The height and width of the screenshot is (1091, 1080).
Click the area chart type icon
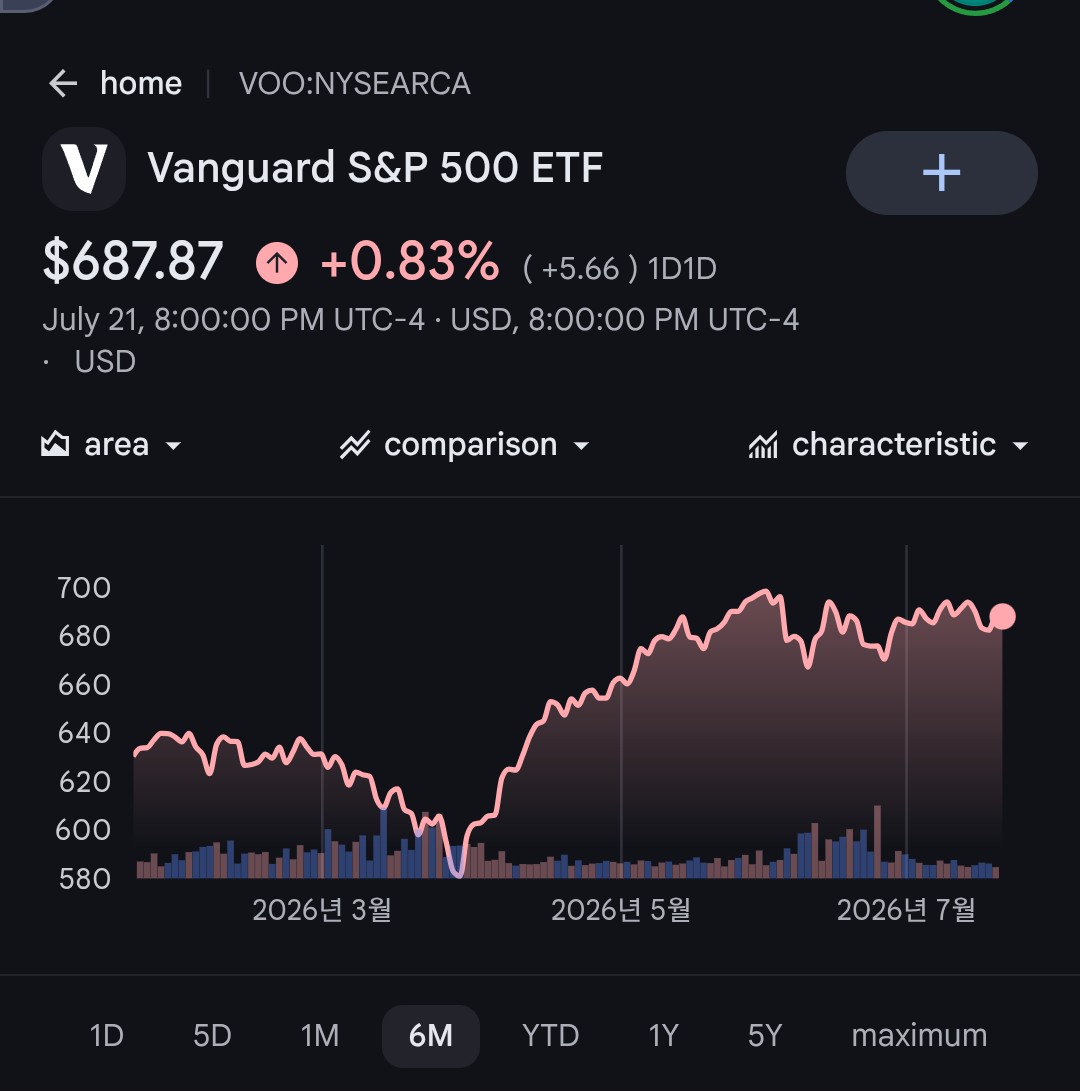click(55, 444)
